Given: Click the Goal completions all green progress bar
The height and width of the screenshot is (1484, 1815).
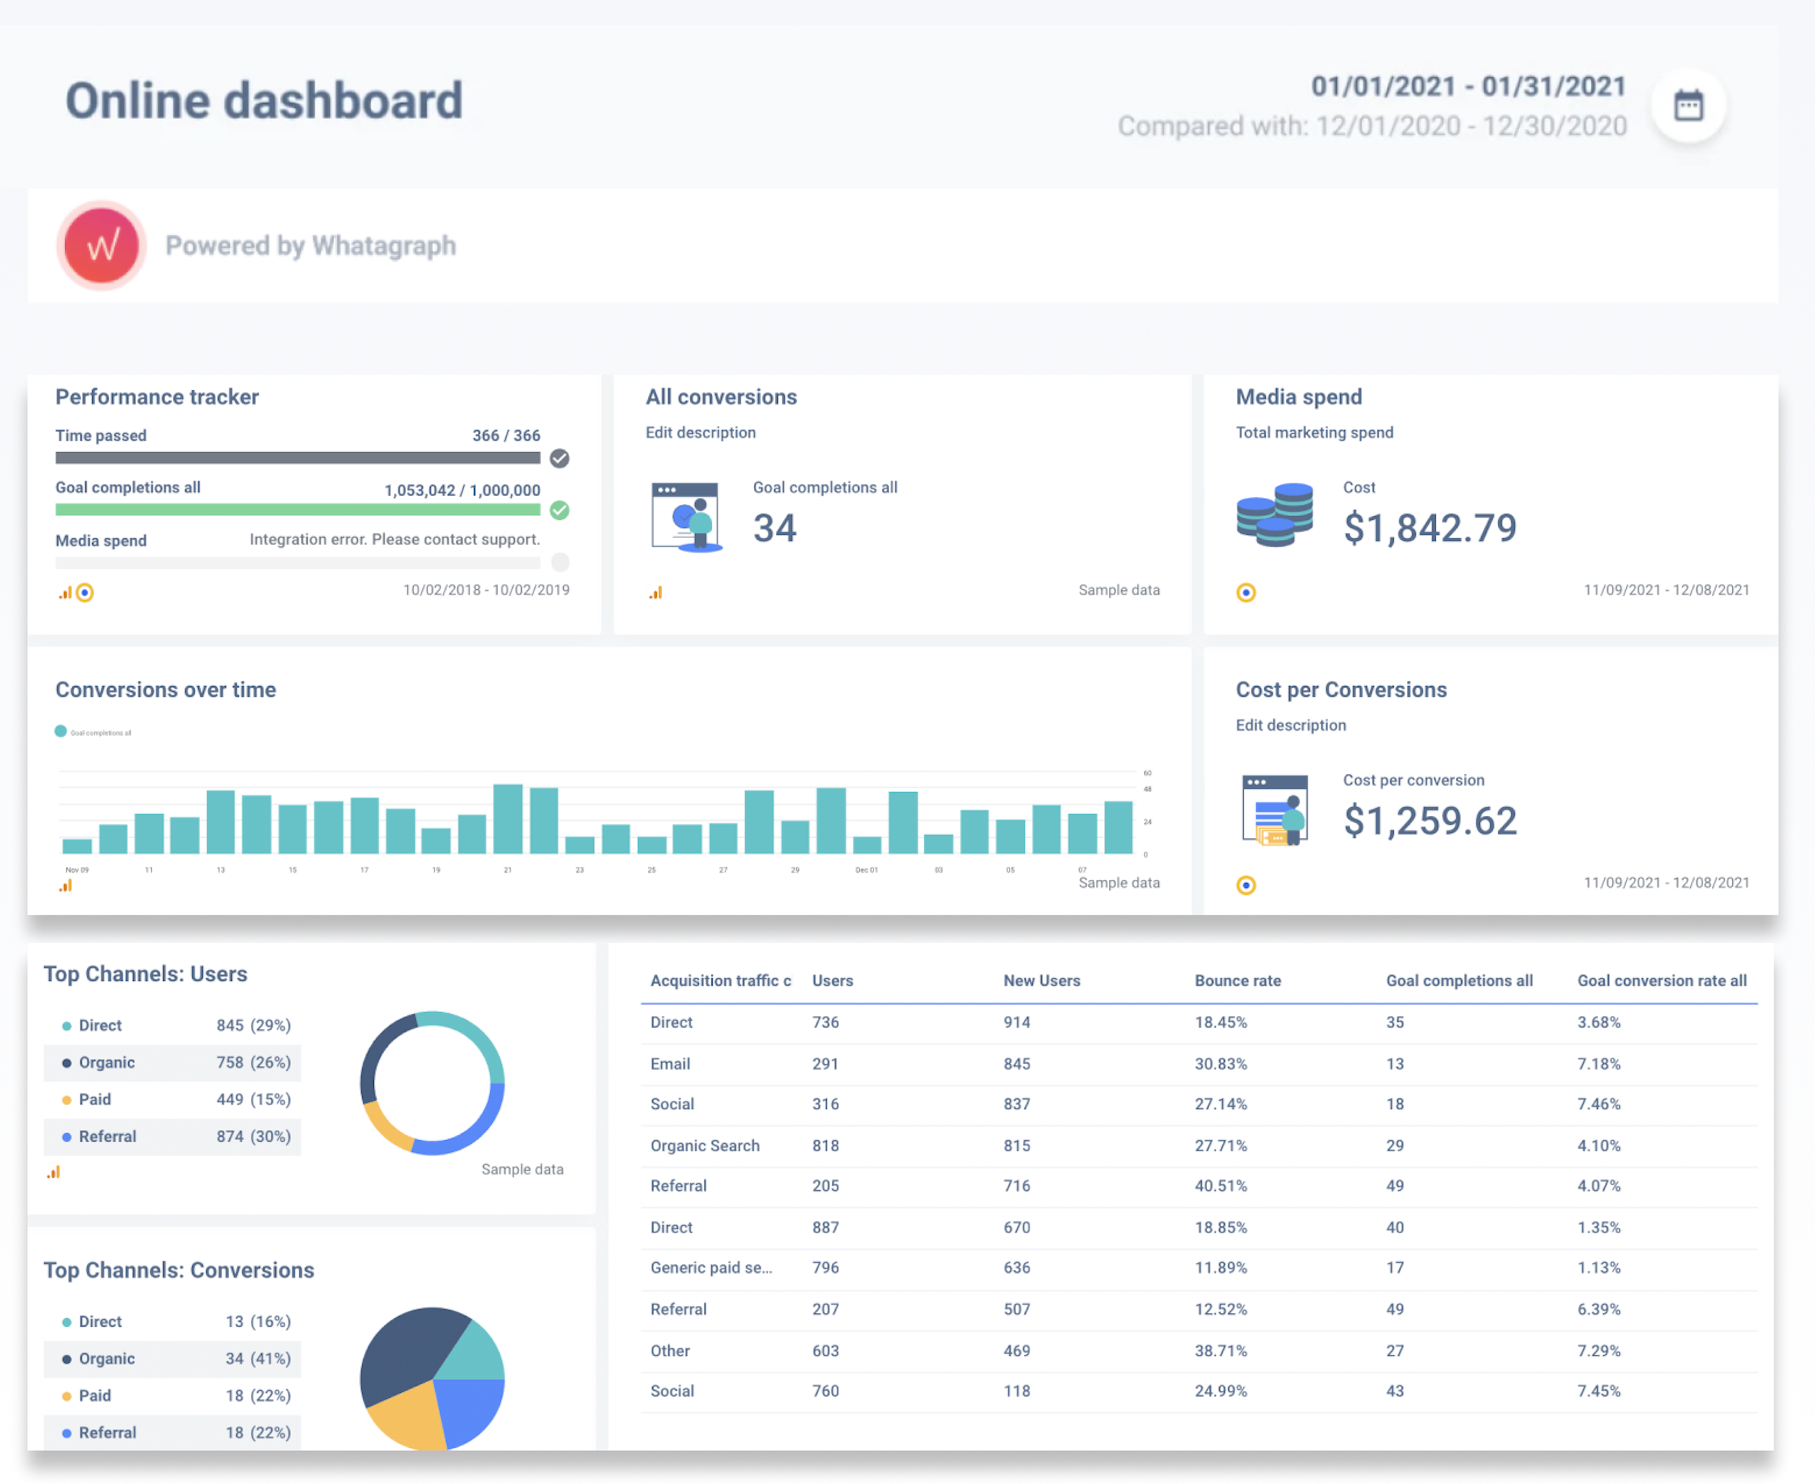Looking at the screenshot, I should [x=298, y=510].
